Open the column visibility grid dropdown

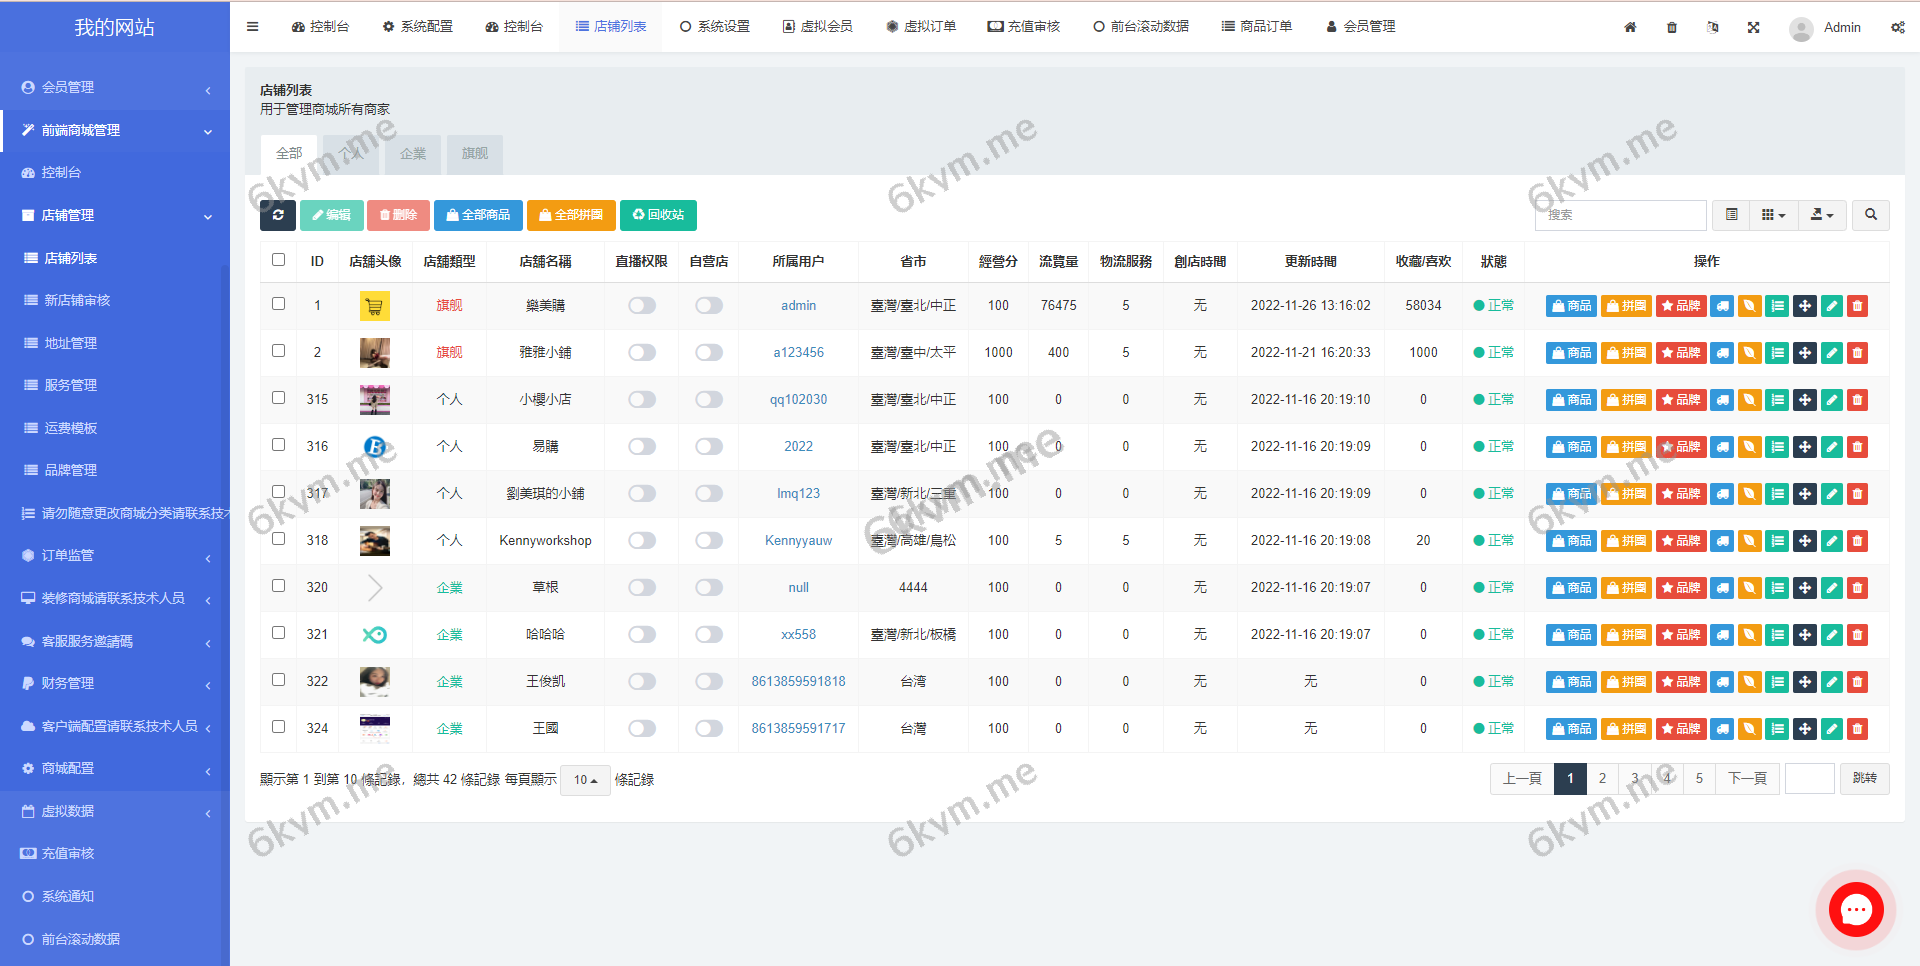coord(1774,215)
